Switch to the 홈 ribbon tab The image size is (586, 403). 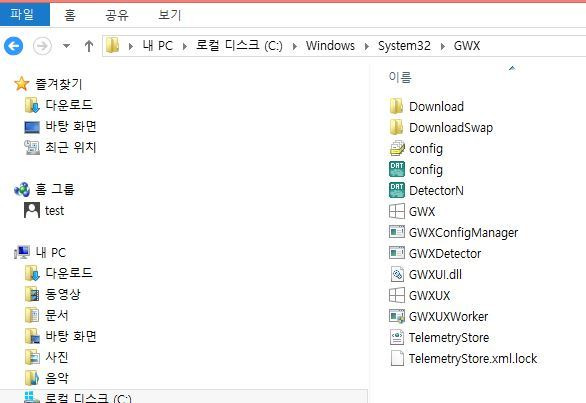(70, 15)
